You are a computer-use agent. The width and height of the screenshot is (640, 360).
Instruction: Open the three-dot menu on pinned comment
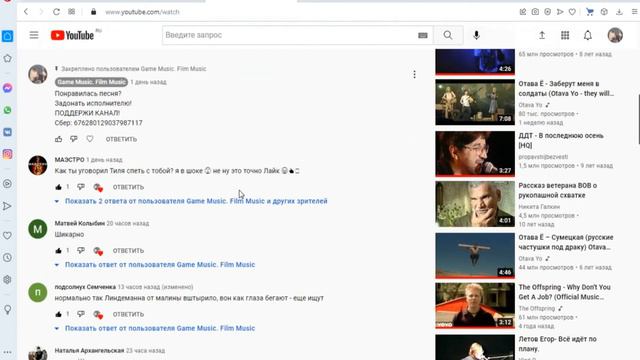(414, 74)
